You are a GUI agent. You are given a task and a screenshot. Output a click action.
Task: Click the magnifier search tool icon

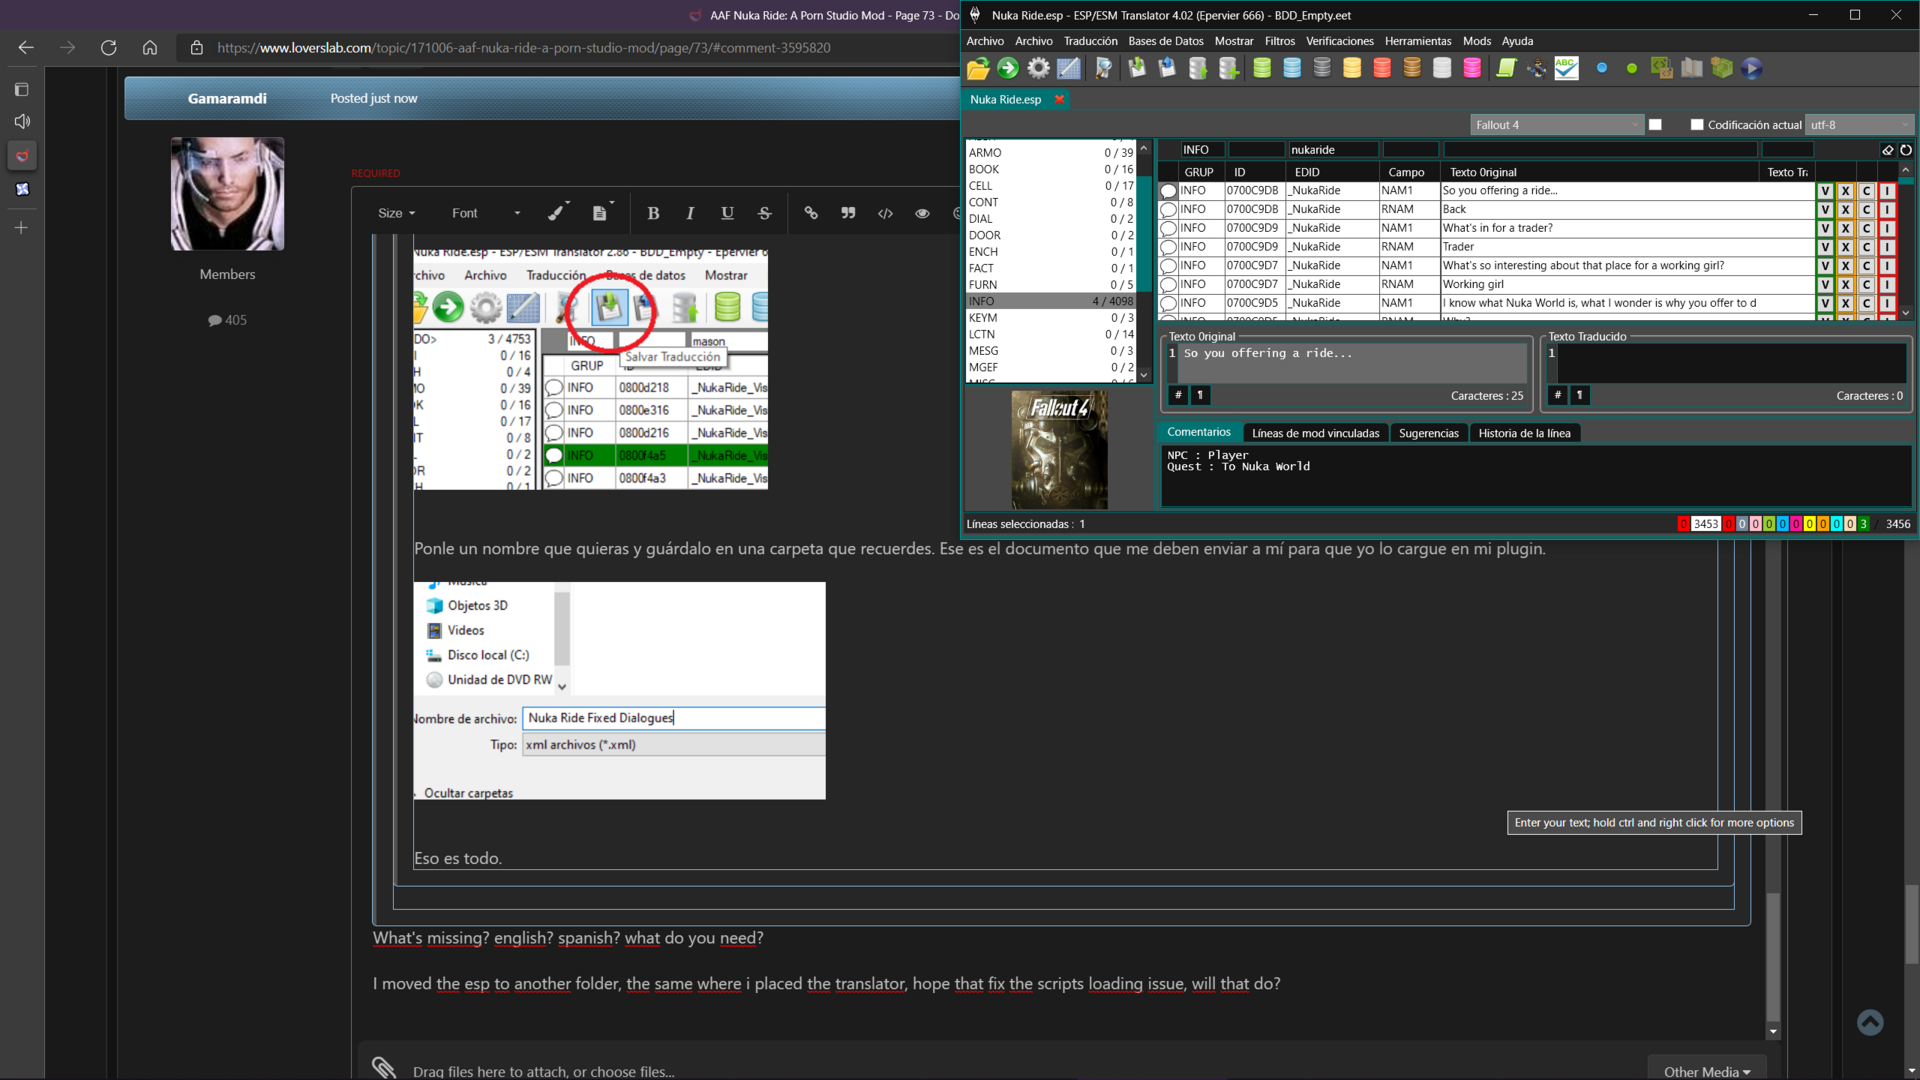pos(1104,68)
